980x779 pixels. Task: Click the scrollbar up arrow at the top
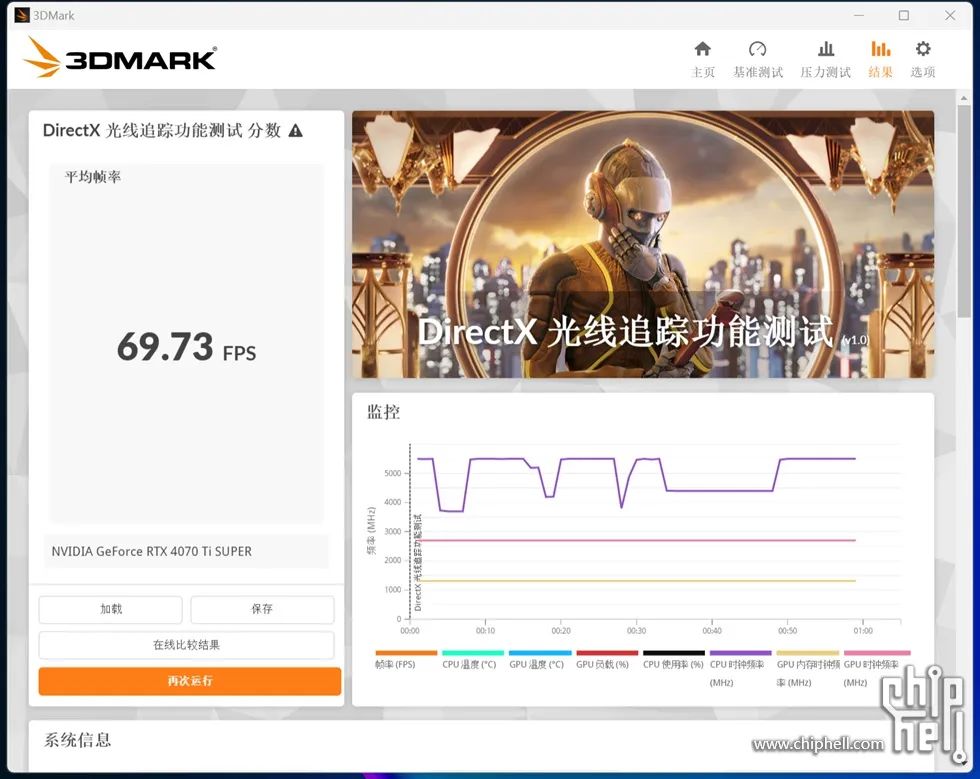coord(963,98)
